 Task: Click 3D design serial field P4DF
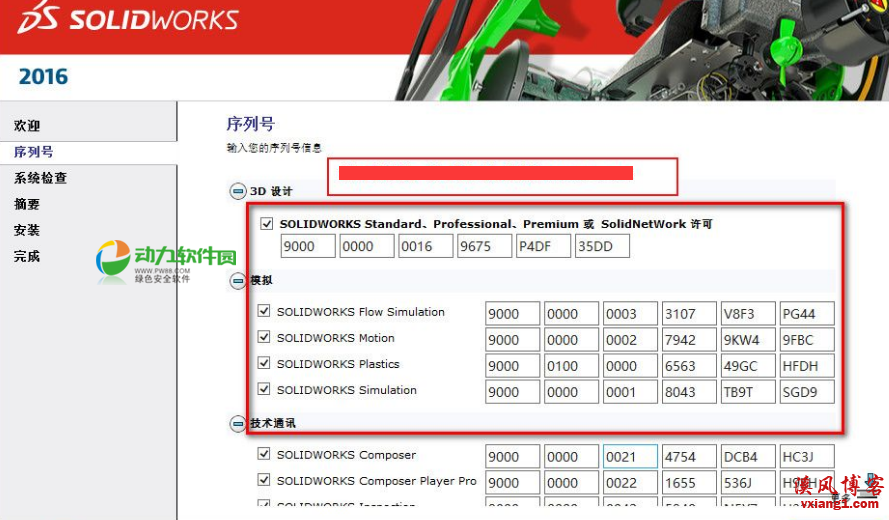click(x=544, y=247)
